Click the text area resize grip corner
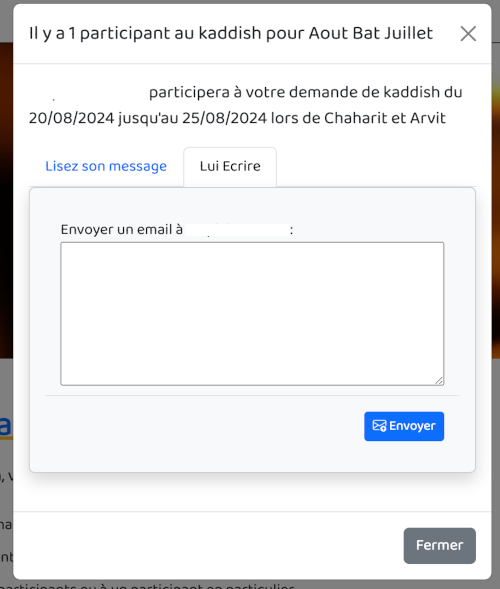Screen dimensions: 500x589 (x=439, y=381)
